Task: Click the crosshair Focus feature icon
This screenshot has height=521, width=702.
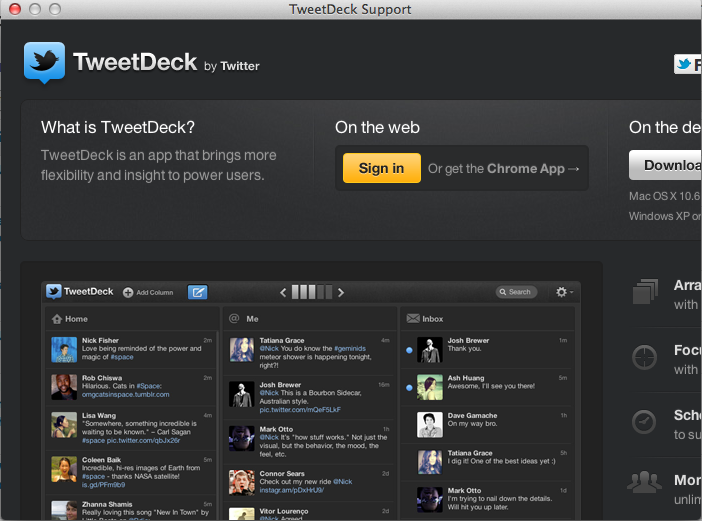Action: (644, 357)
